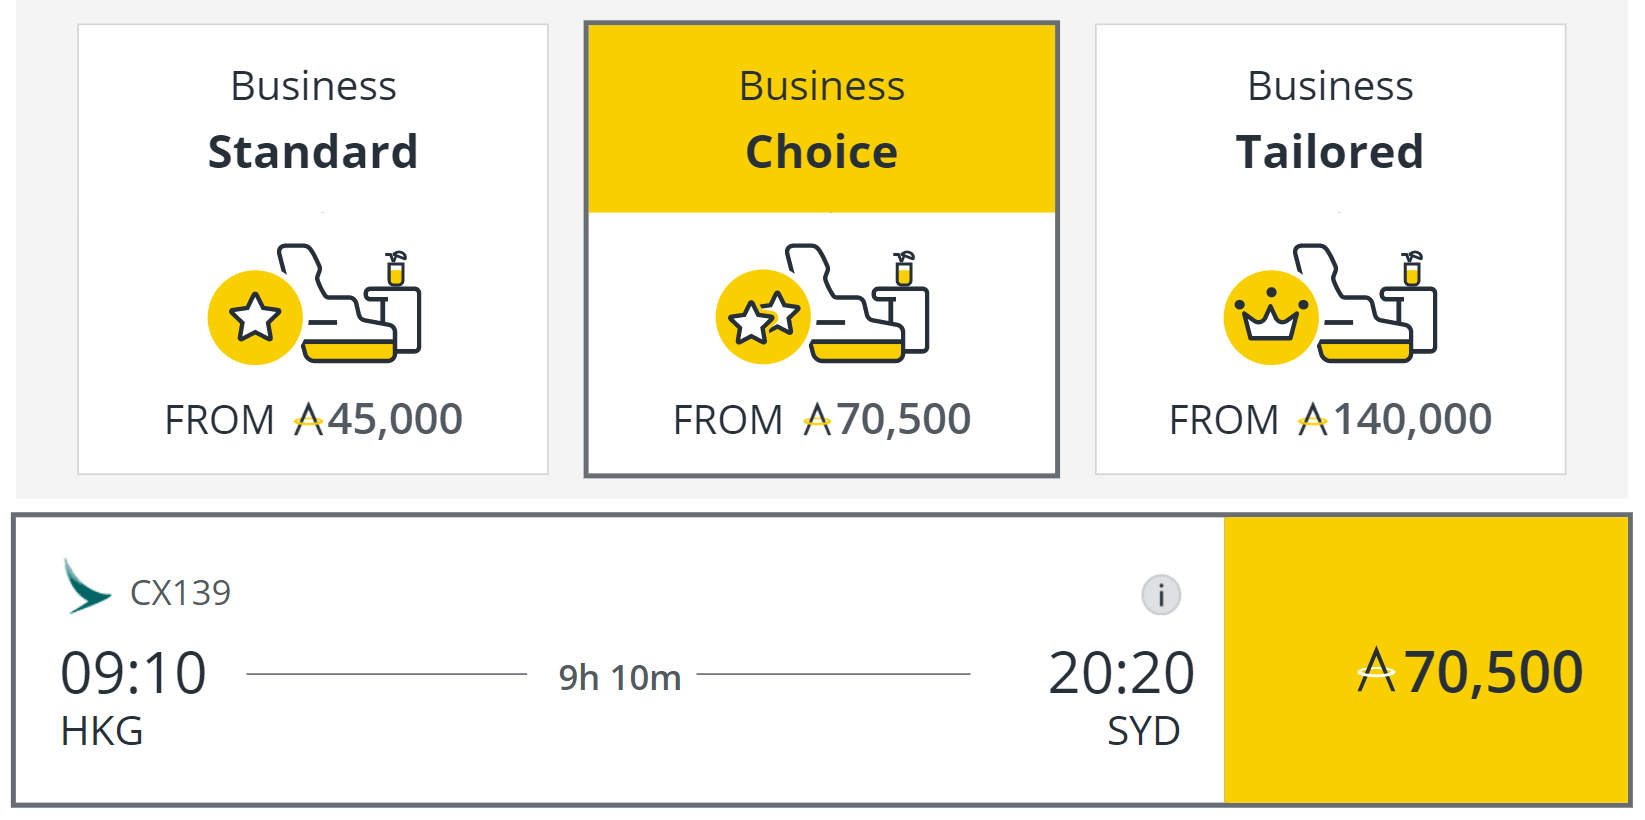Viewport: 1645px width, 820px height.
Task: Click the 9h 10m flight duration label
Action: [x=620, y=677]
